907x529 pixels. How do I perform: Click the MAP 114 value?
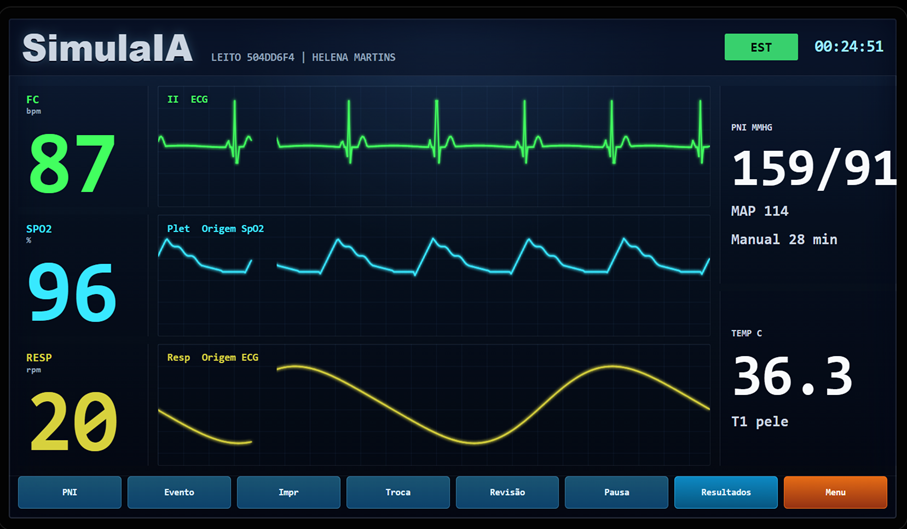[x=759, y=211]
